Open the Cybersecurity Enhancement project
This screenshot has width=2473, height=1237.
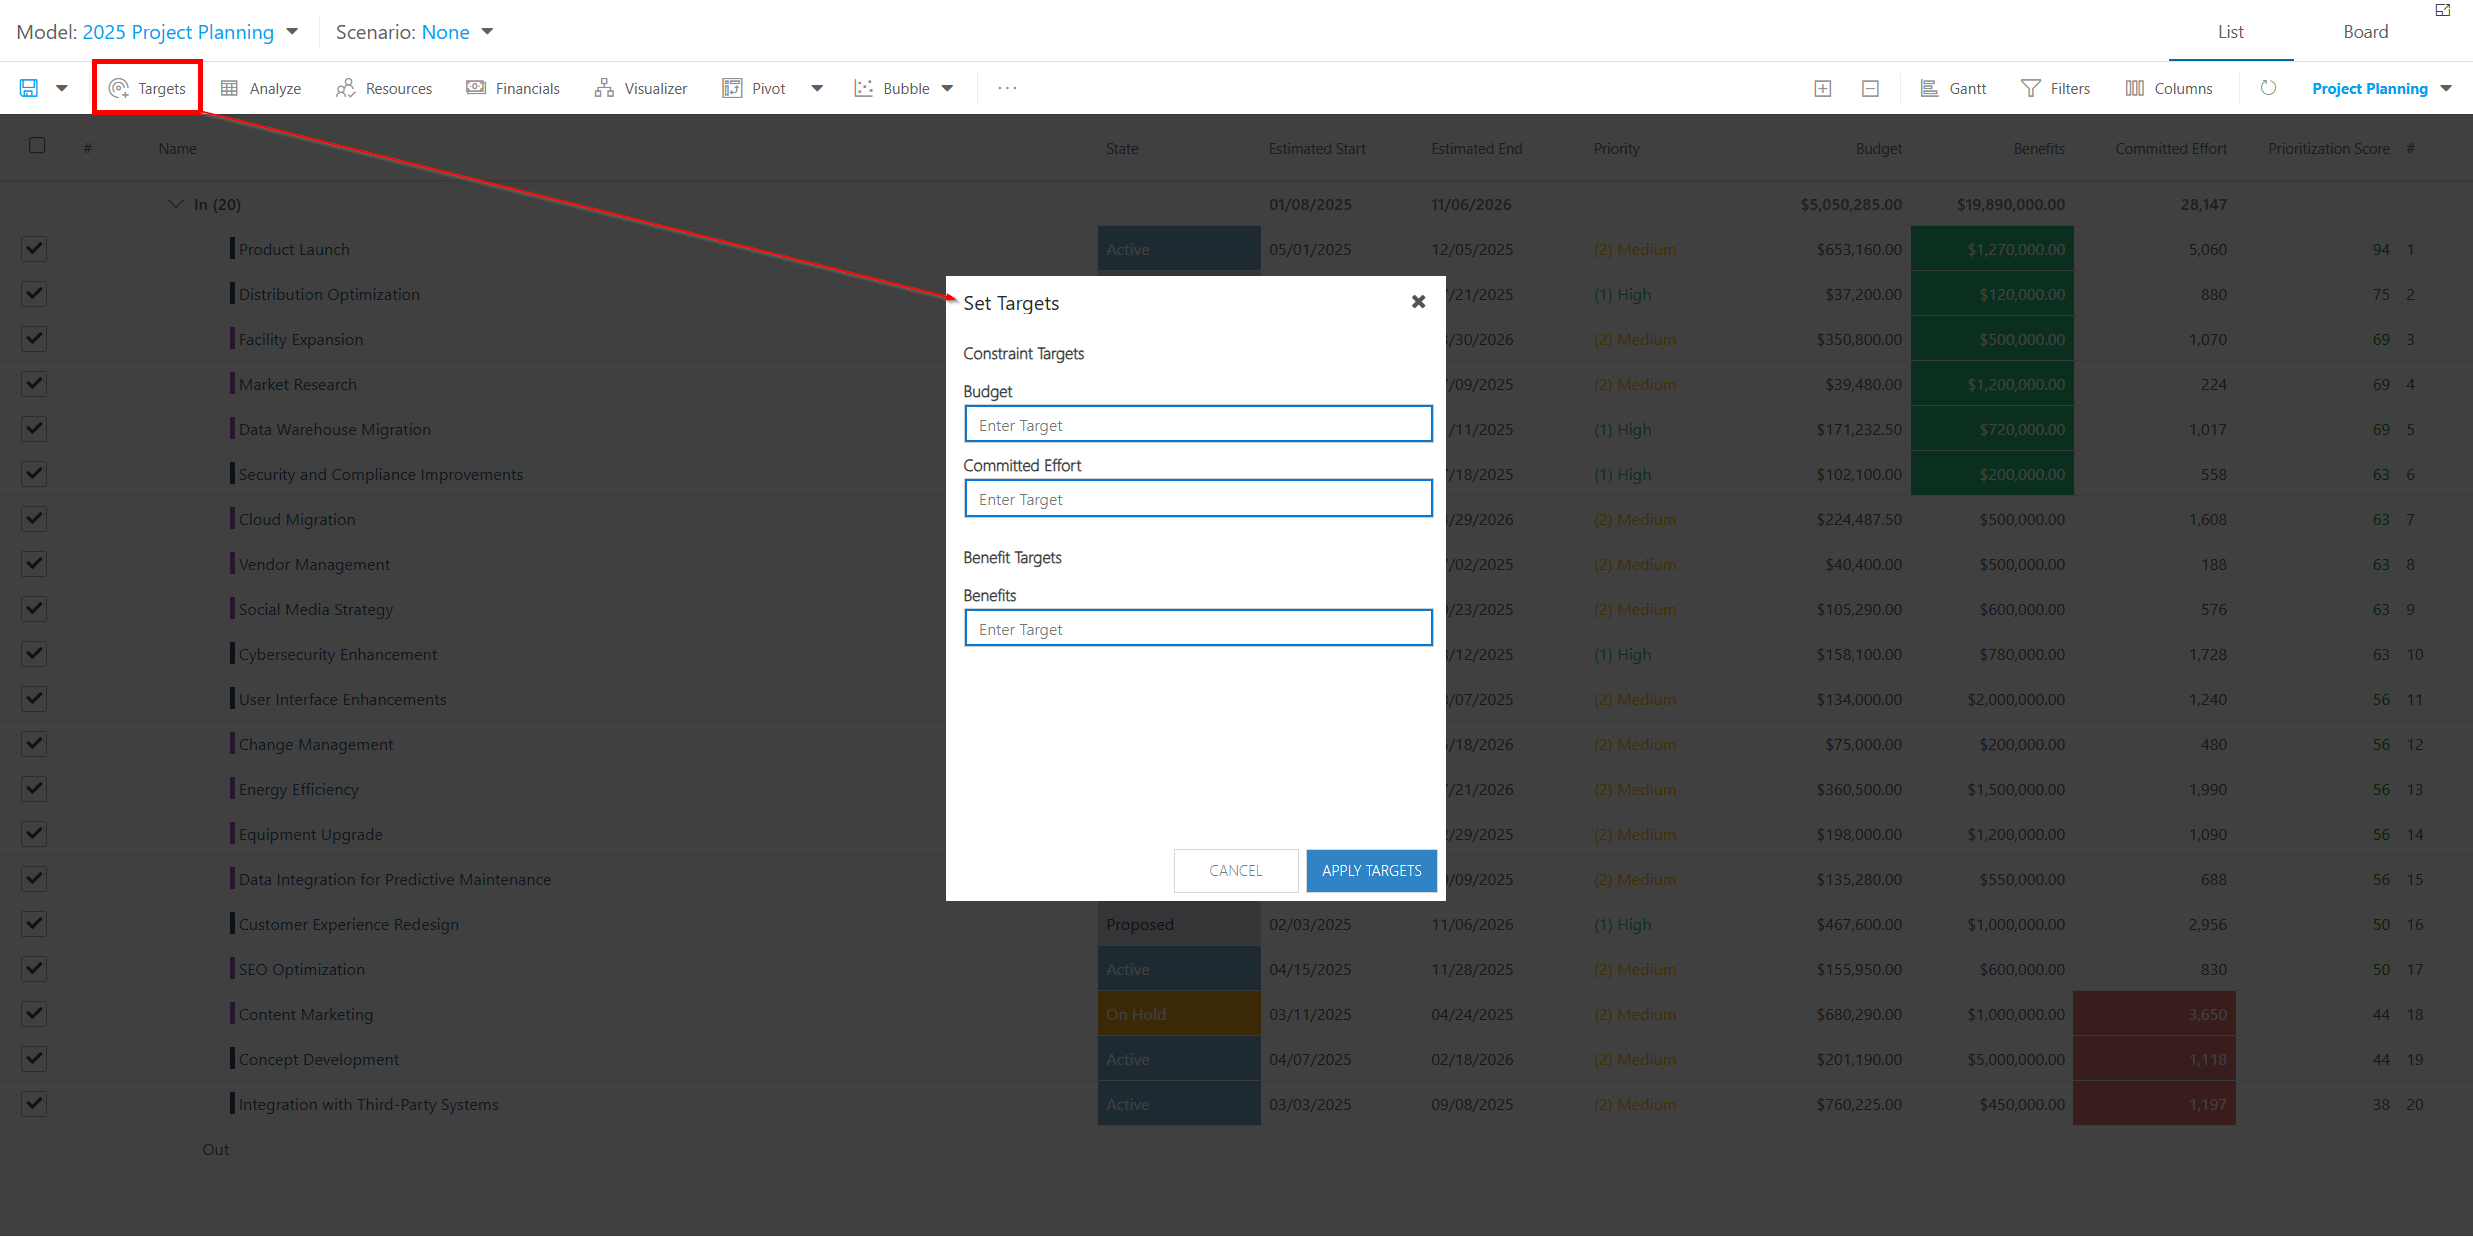337,654
